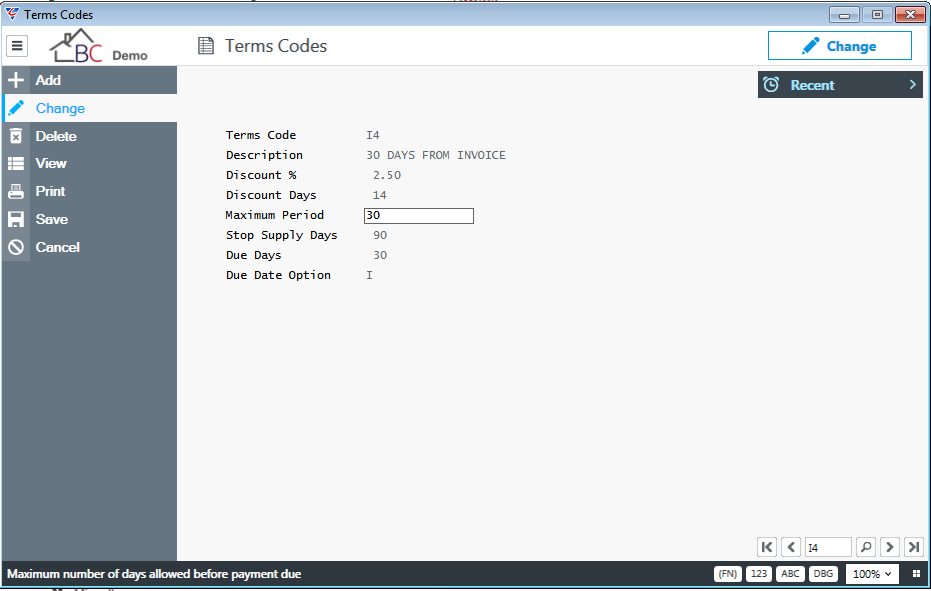Image resolution: width=931 pixels, height=591 pixels.
Task: Click the Recent clock icon
Action: tap(771, 85)
